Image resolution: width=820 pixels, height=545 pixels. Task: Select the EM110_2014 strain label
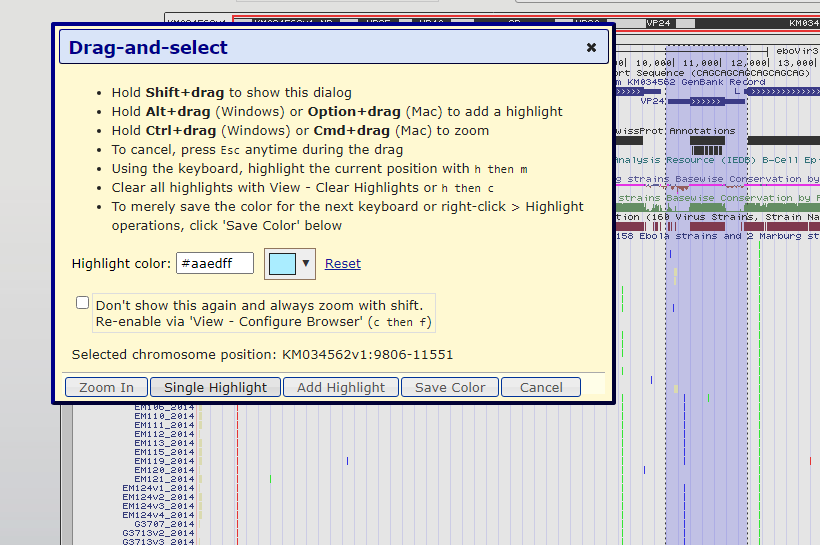pyautogui.click(x=164, y=416)
